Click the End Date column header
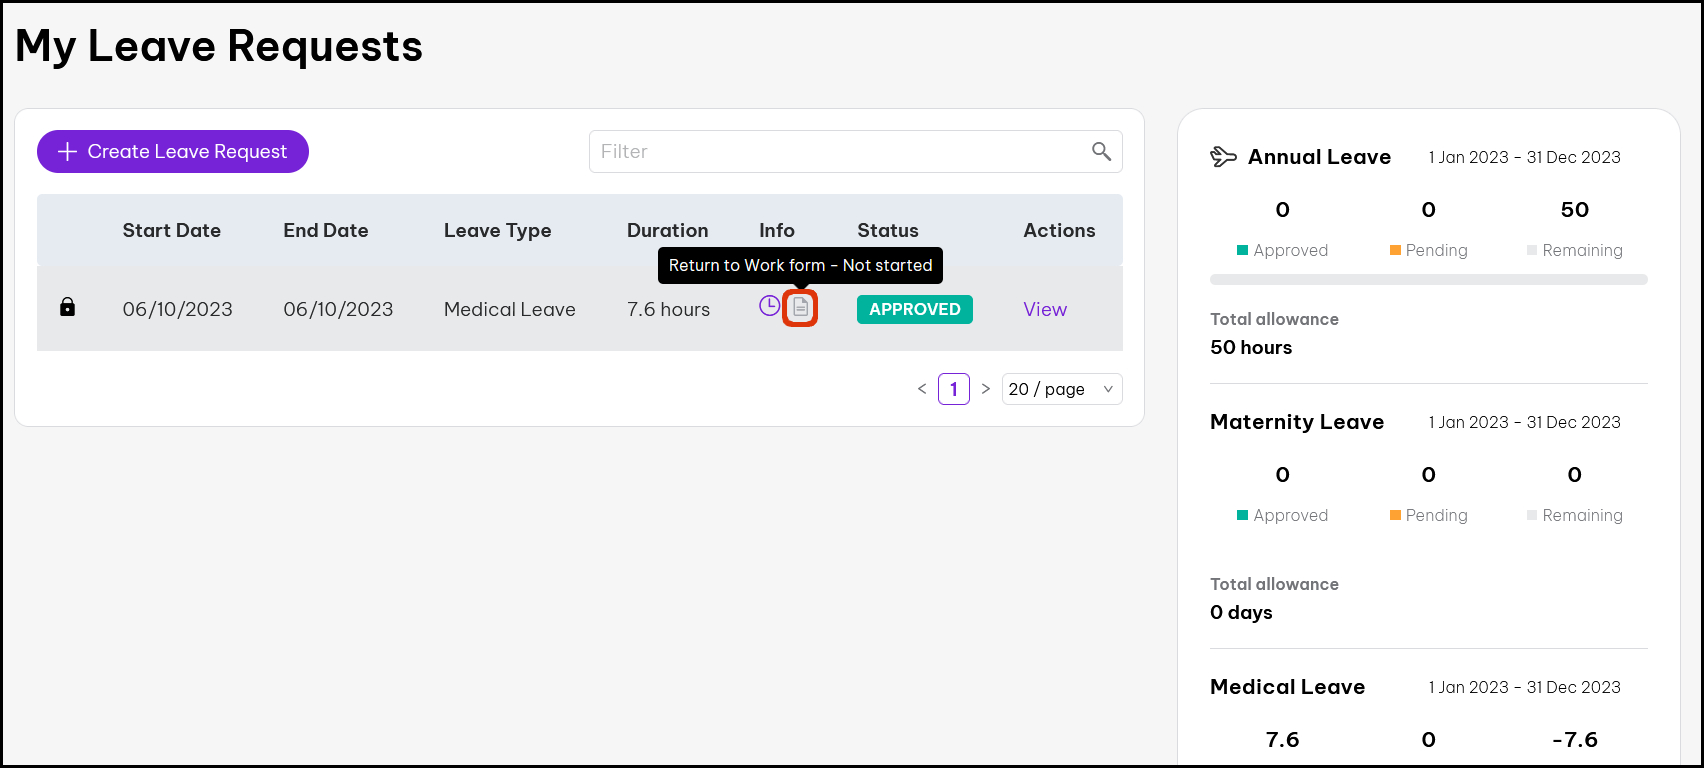This screenshot has width=1704, height=768. (x=326, y=230)
